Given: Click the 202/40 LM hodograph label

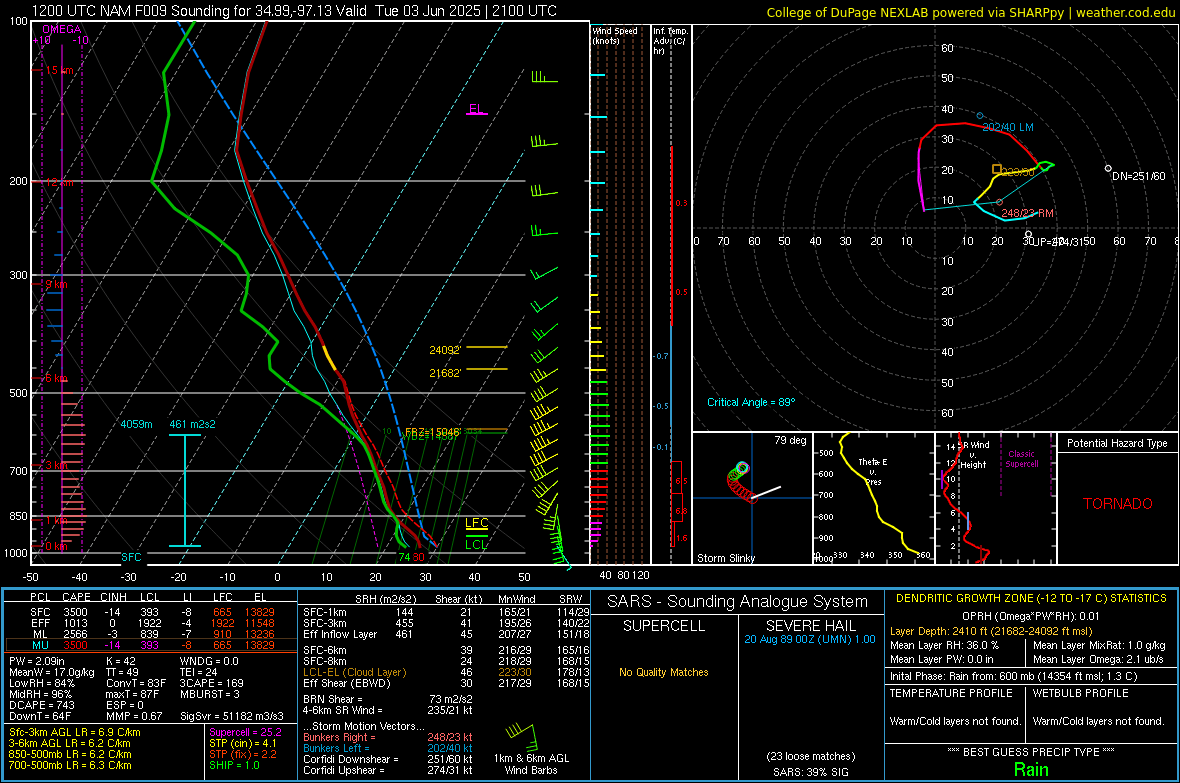Looking at the screenshot, I should click(1008, 127).
